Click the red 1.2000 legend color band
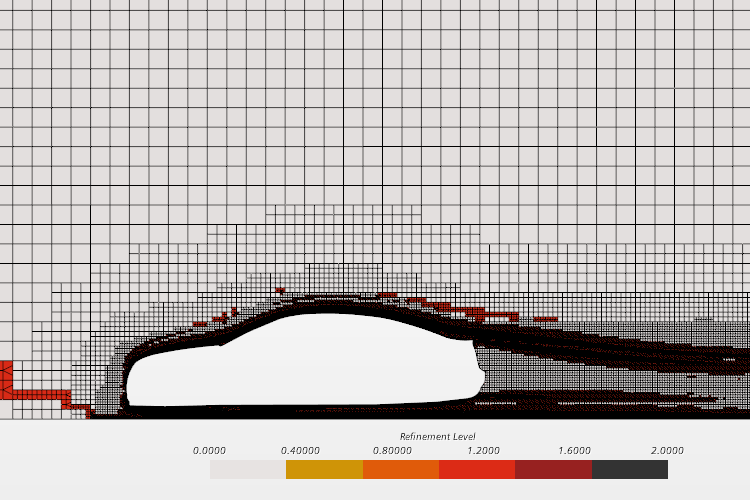 pyautogui.click(x=477, y=469)
